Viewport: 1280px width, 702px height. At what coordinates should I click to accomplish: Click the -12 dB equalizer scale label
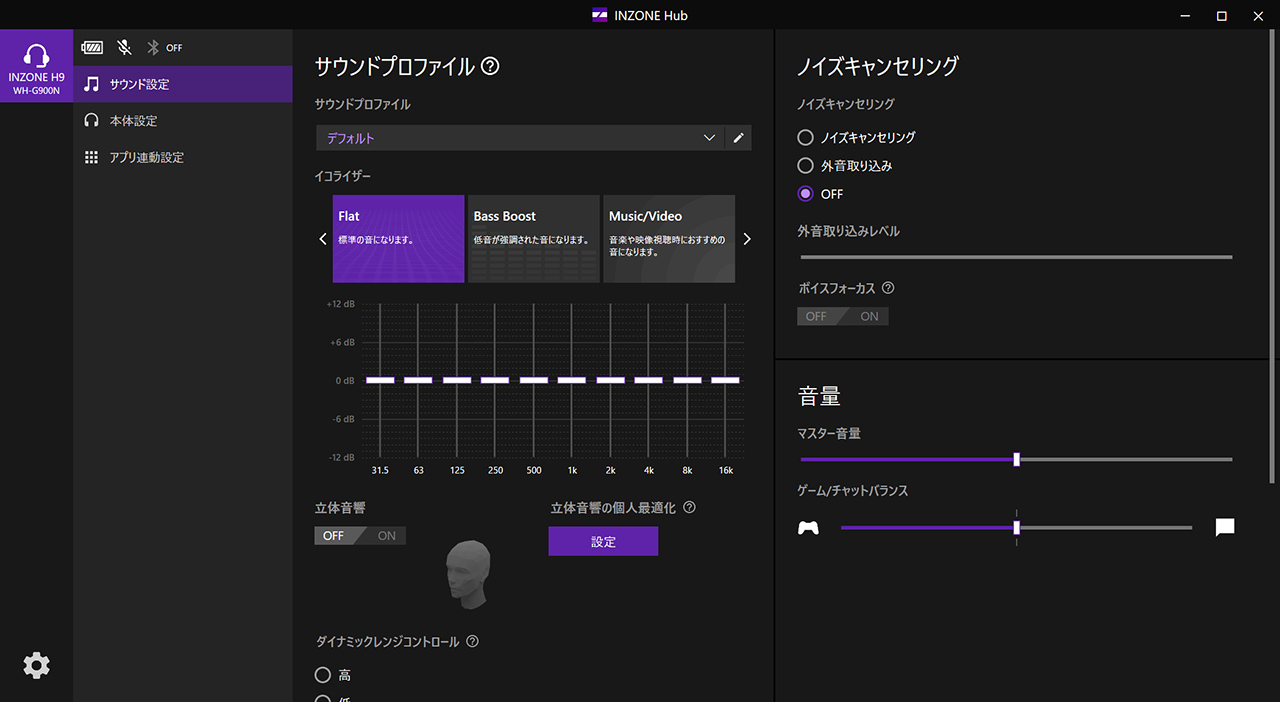coord(342,458)
